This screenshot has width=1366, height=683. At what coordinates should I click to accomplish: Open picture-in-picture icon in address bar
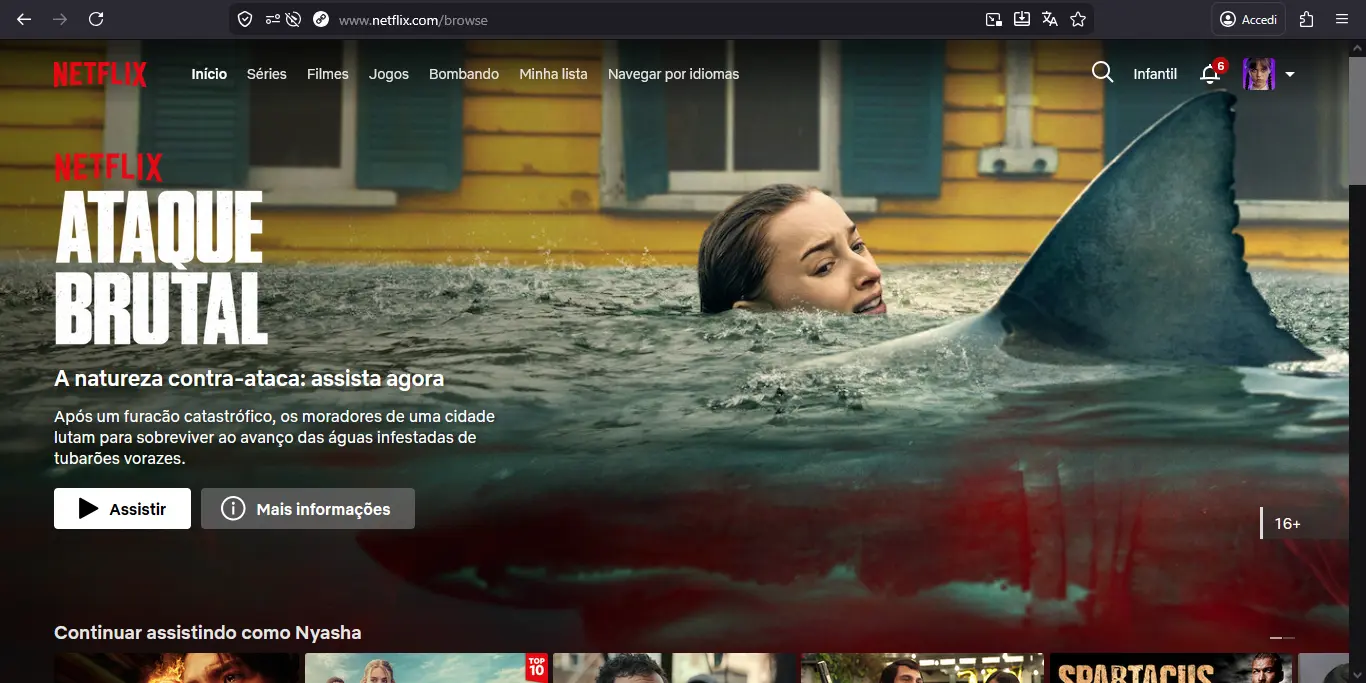[994, 19]
